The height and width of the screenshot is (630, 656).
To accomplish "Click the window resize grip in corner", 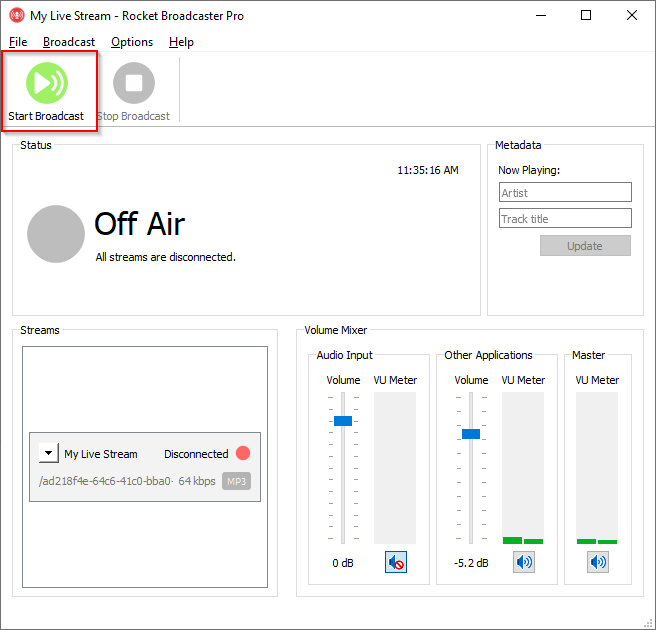I will pos(649,624).
